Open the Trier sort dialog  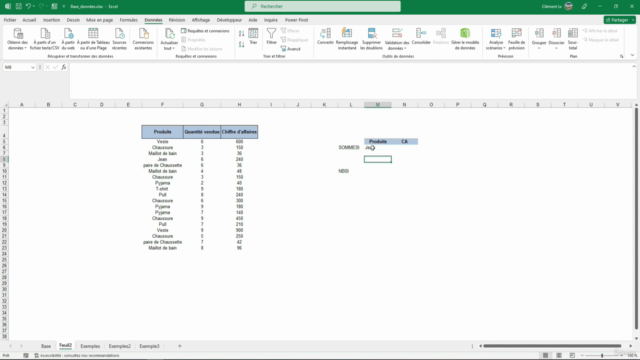point(253,37)
